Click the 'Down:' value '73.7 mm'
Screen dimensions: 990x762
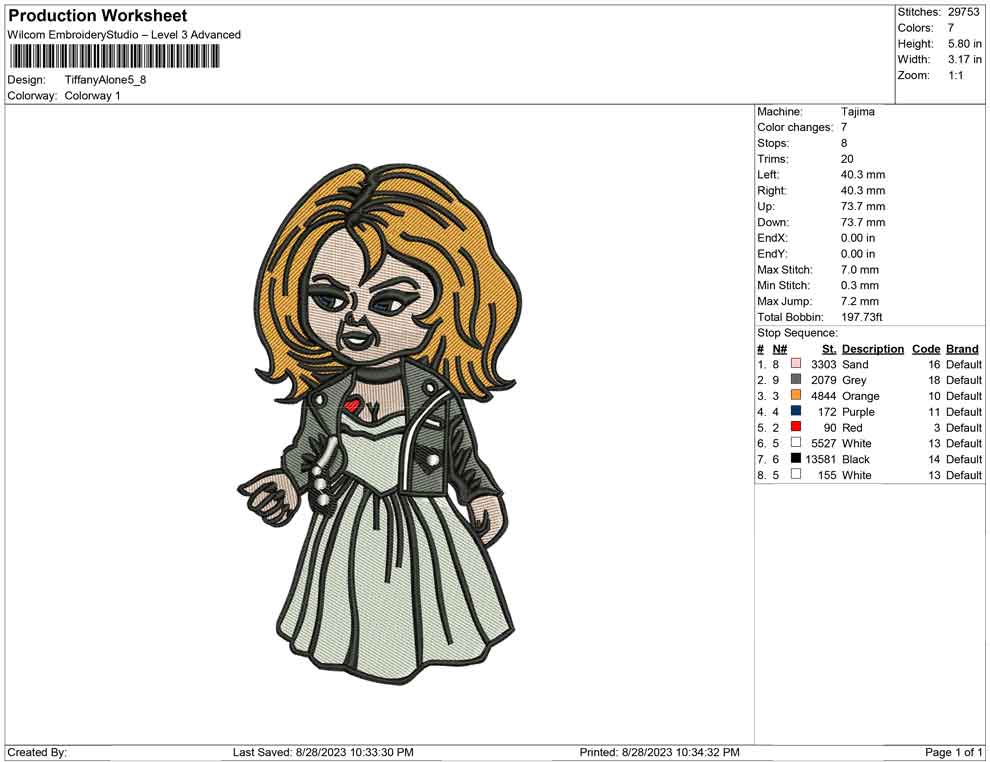[x=862, y=222]
